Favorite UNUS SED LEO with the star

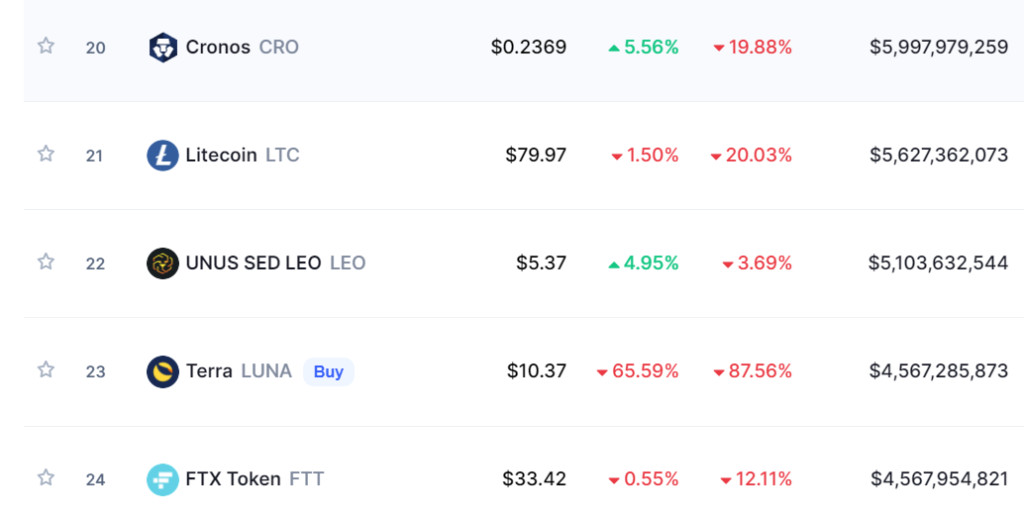click(46, 262)
